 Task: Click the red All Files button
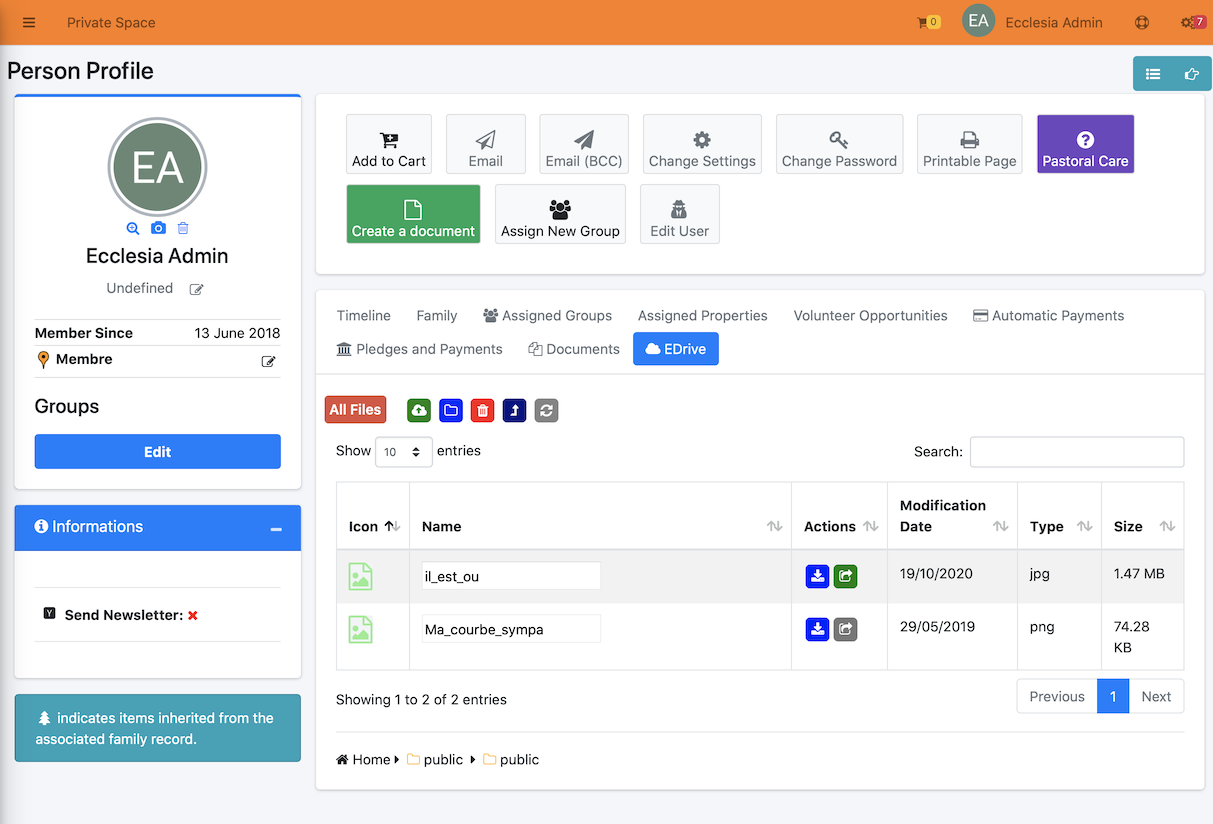355,410
